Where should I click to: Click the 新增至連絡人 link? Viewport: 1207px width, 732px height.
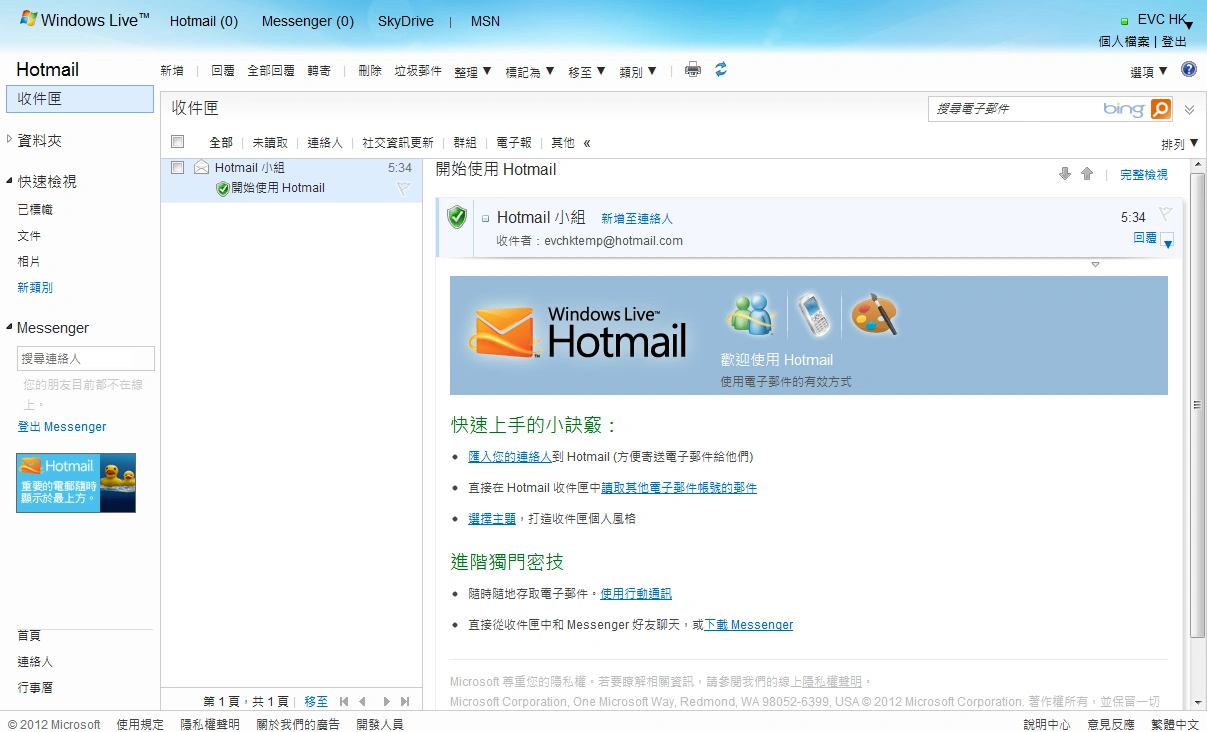[x=637, y=218]
